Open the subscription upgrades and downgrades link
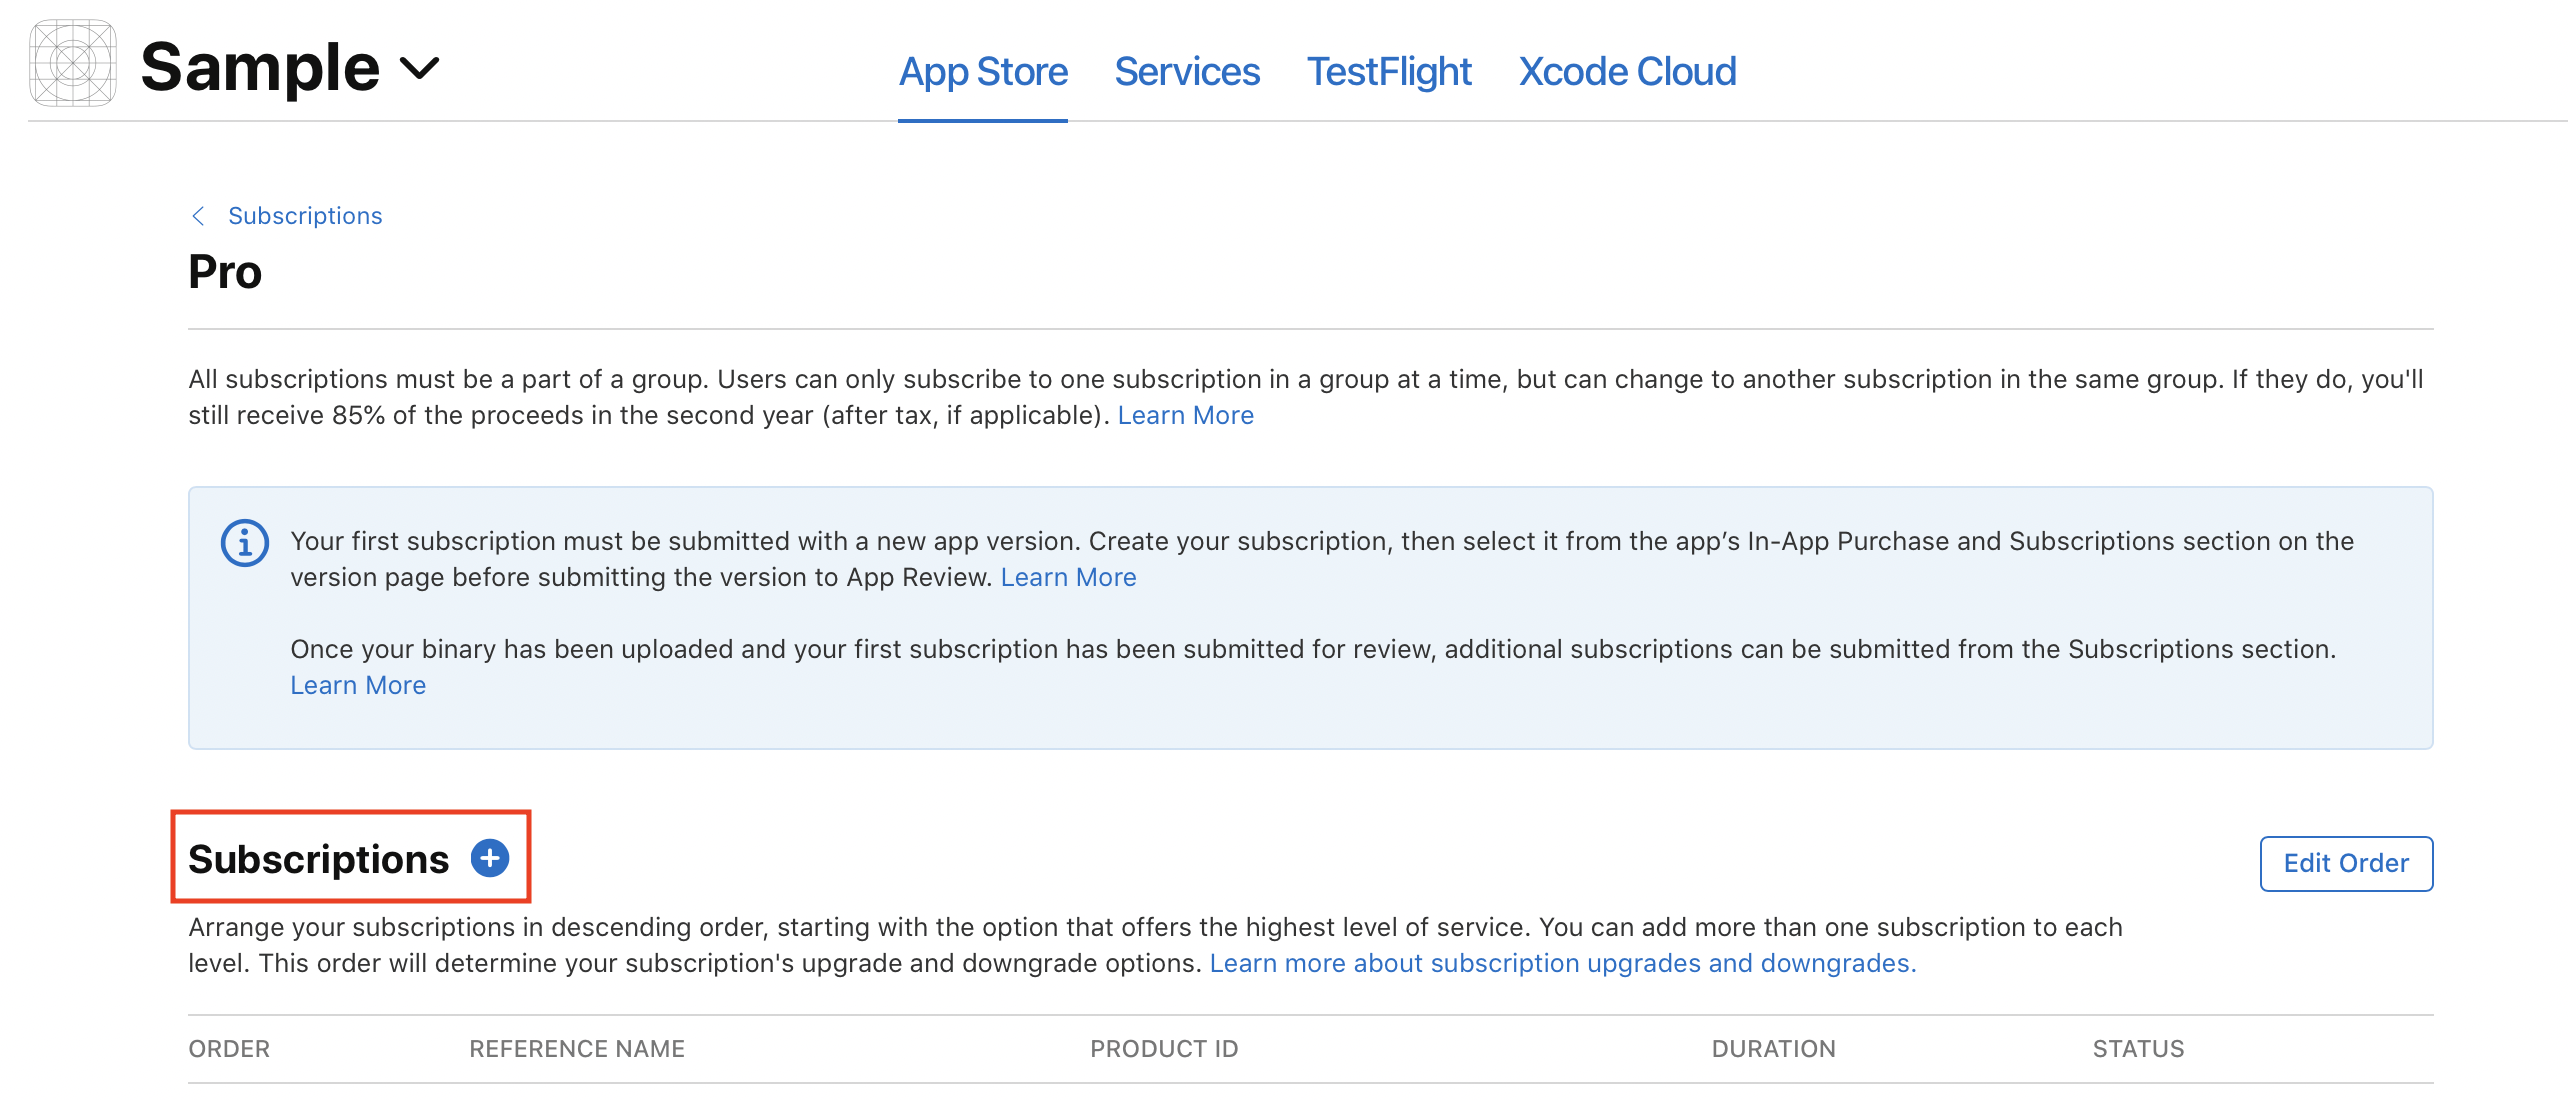2568x1100 pixels. pos(1563,962)
